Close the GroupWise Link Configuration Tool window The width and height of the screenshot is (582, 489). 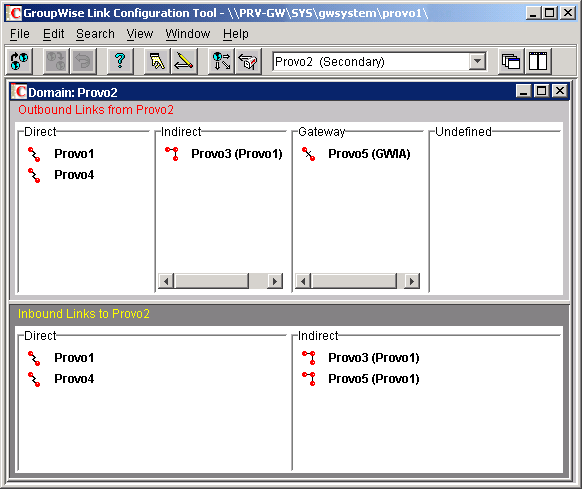[x=568, y=13]
